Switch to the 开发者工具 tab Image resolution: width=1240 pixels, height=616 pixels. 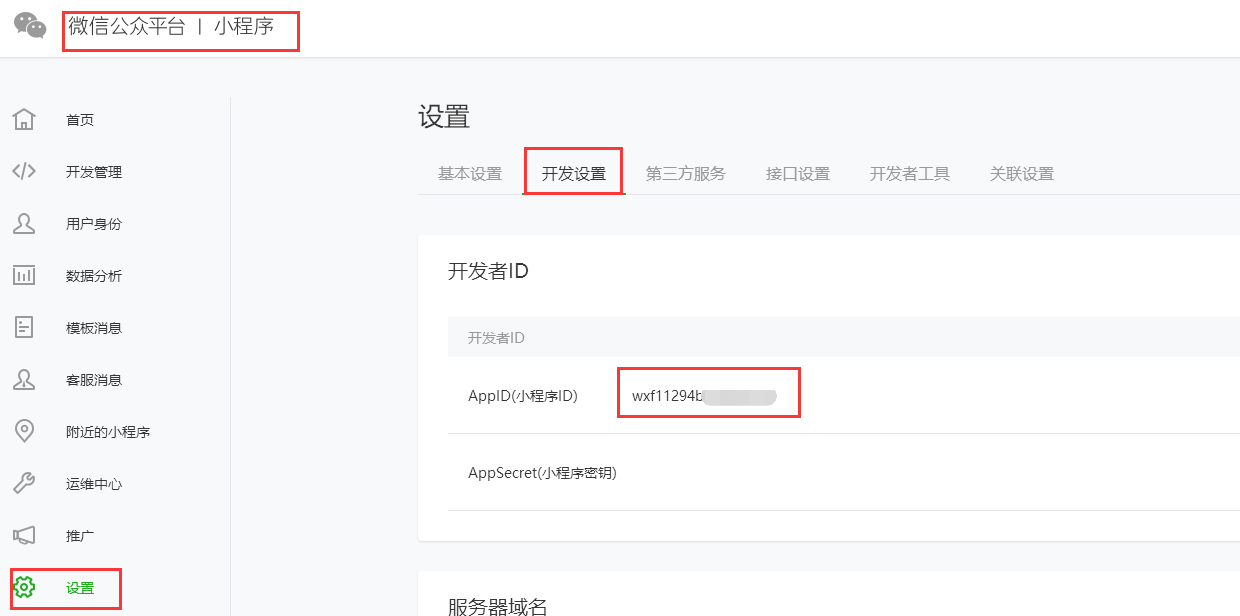[910, 174]
